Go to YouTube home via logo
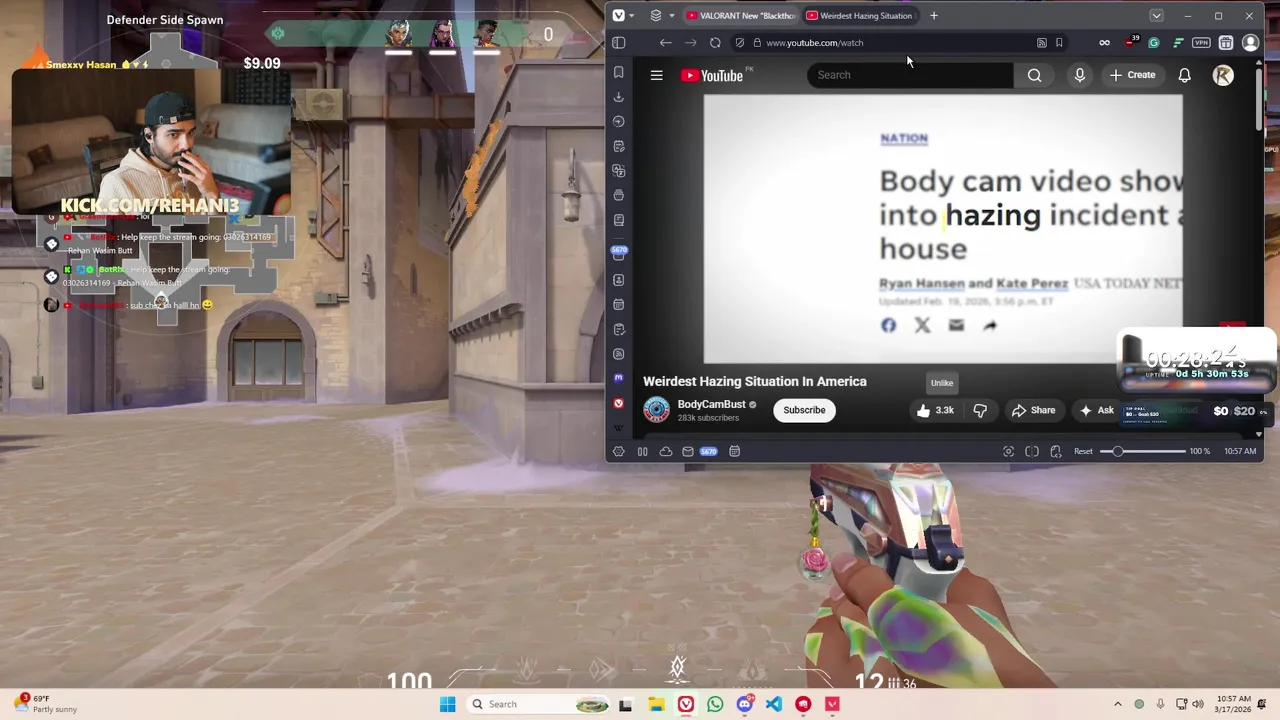The width and height of the screenshot is (1280, 720). 713,75
